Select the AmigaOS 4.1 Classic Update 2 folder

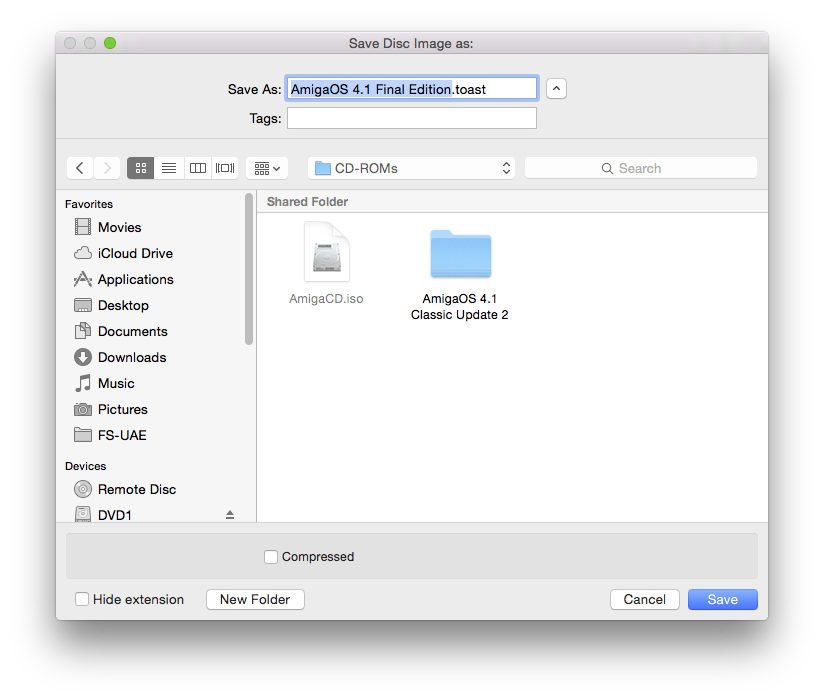(460, 274)
